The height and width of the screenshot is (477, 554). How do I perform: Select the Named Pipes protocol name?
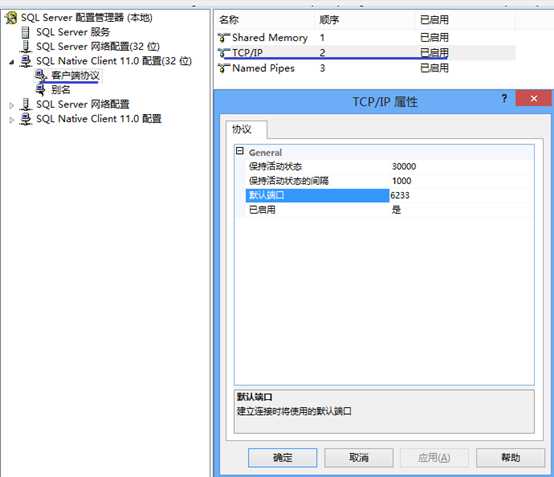[x=263, y=68]
